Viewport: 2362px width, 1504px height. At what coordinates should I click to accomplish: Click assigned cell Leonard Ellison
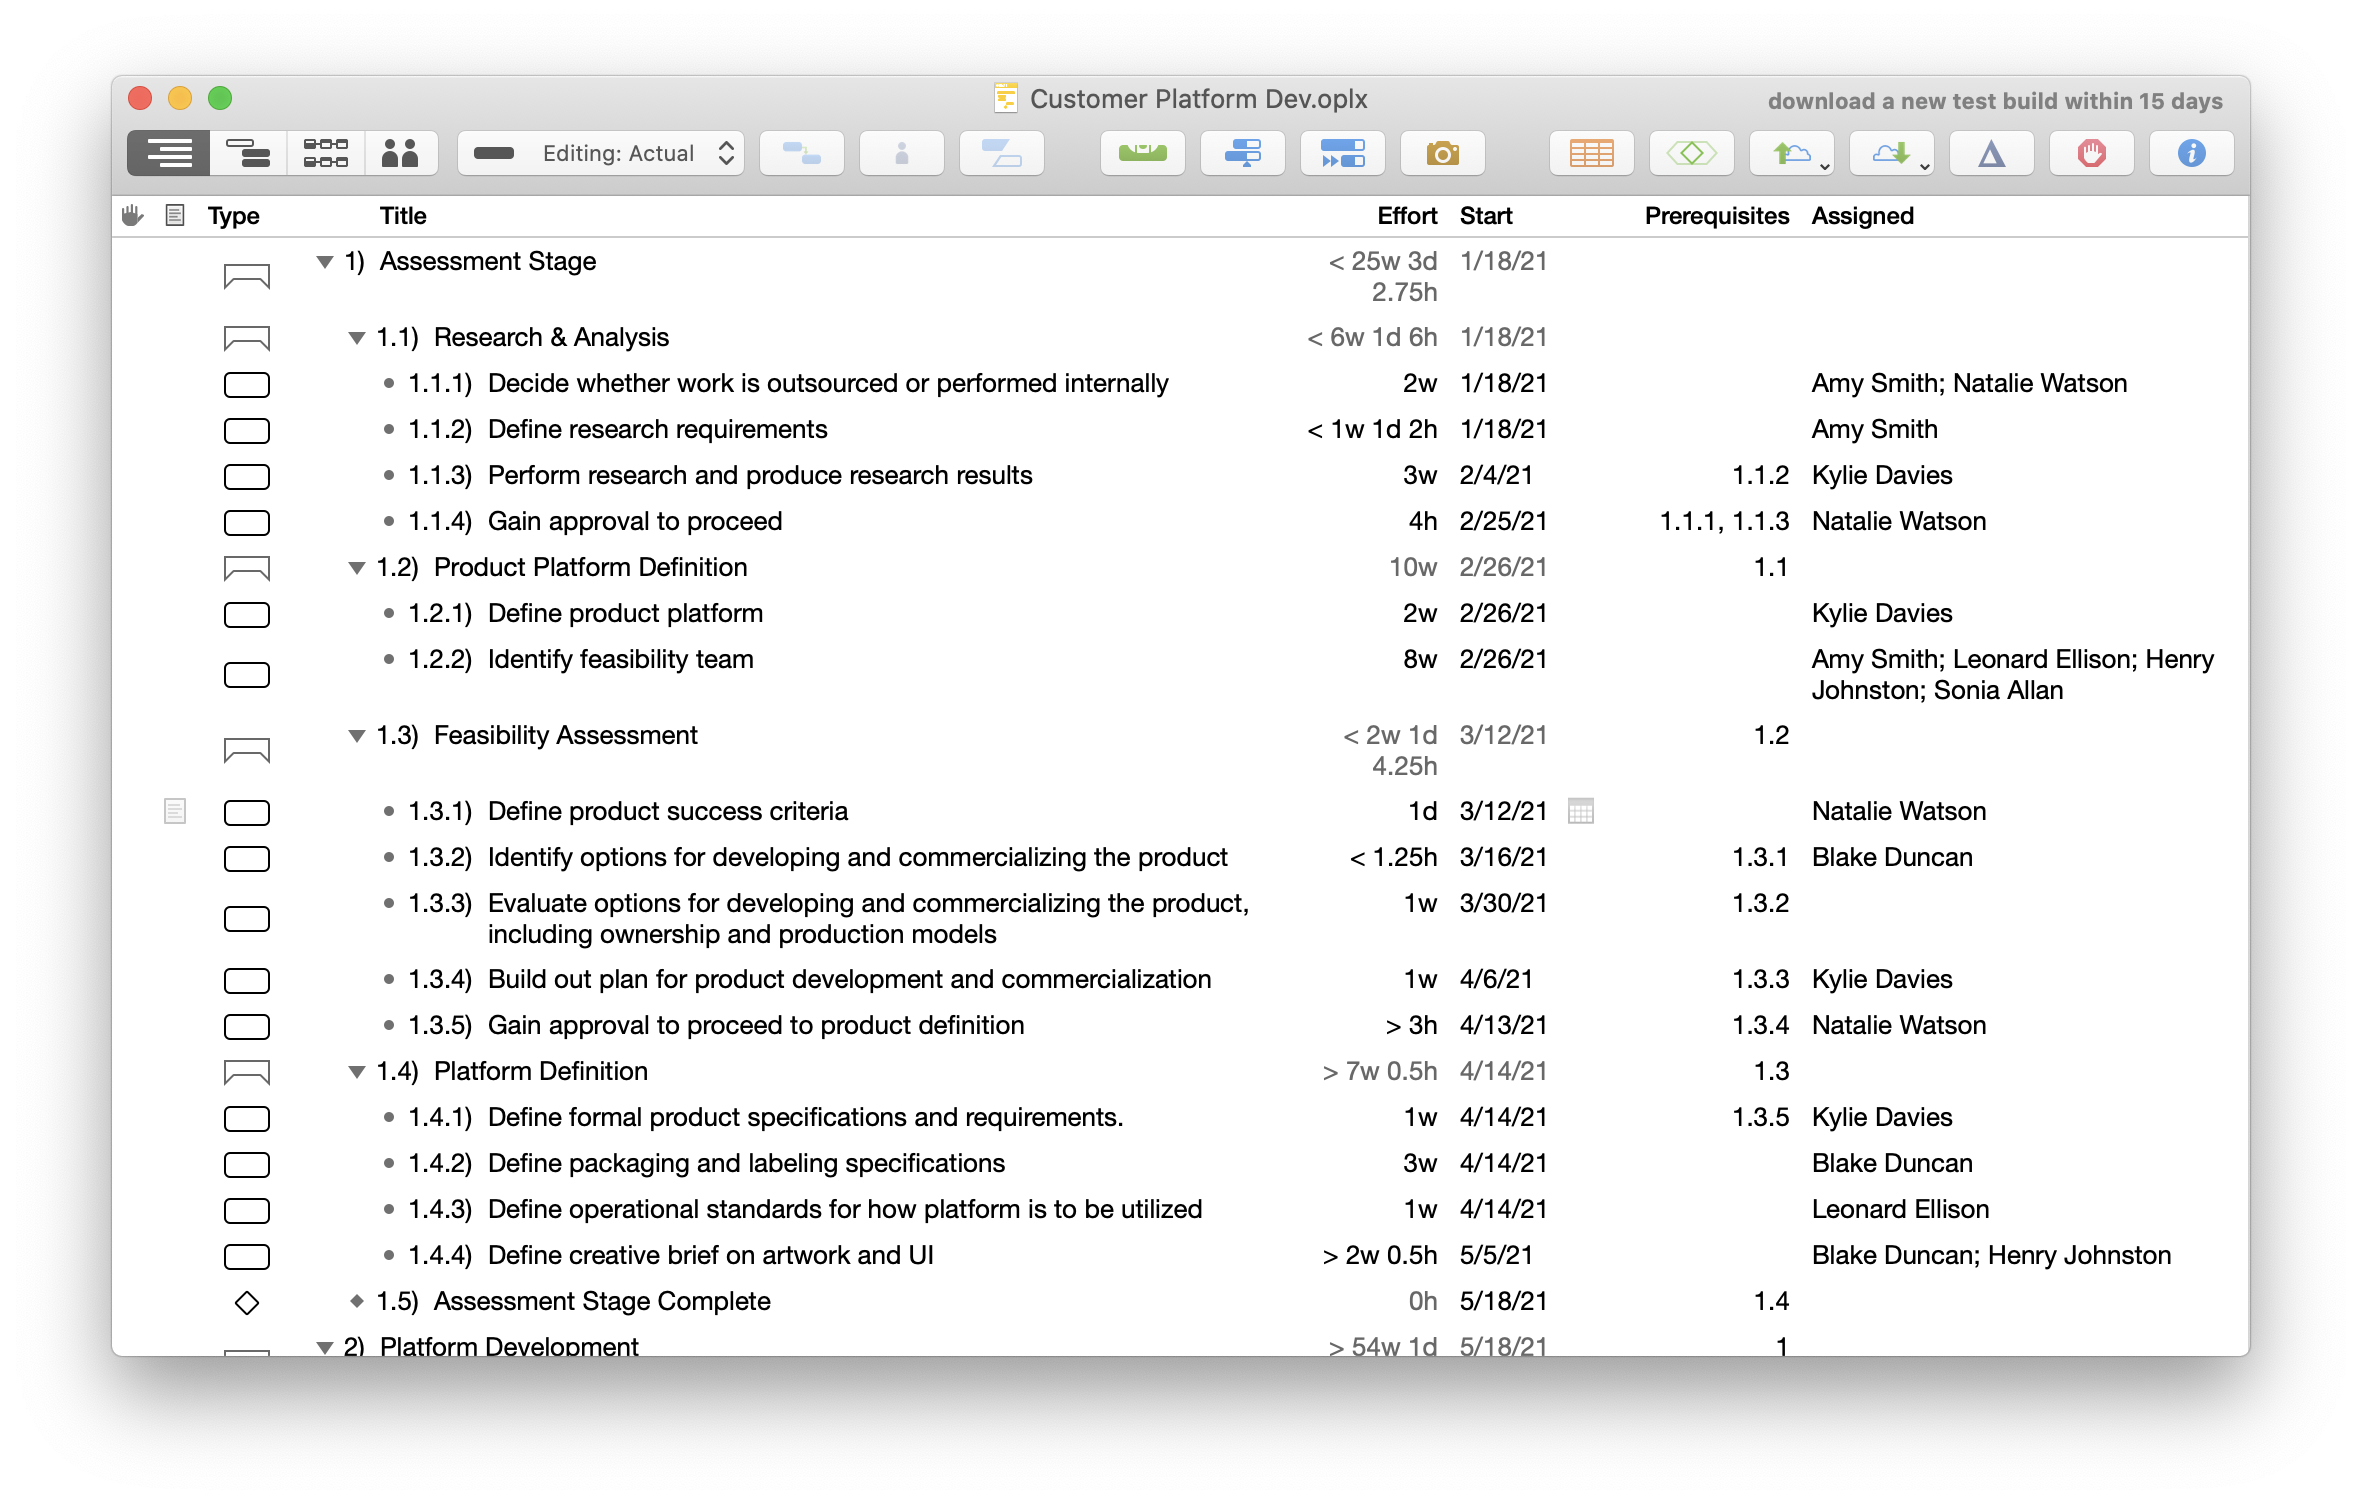click(1900, 1209)
